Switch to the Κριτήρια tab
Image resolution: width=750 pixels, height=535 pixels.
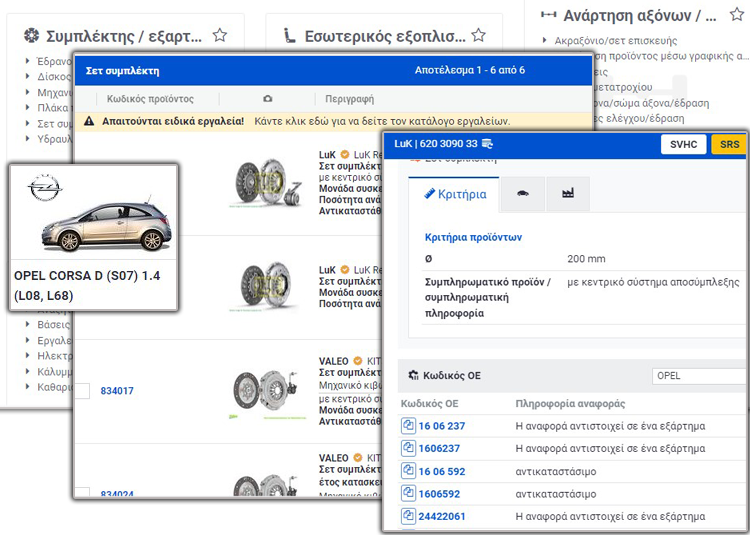click(x=454, y=194)
